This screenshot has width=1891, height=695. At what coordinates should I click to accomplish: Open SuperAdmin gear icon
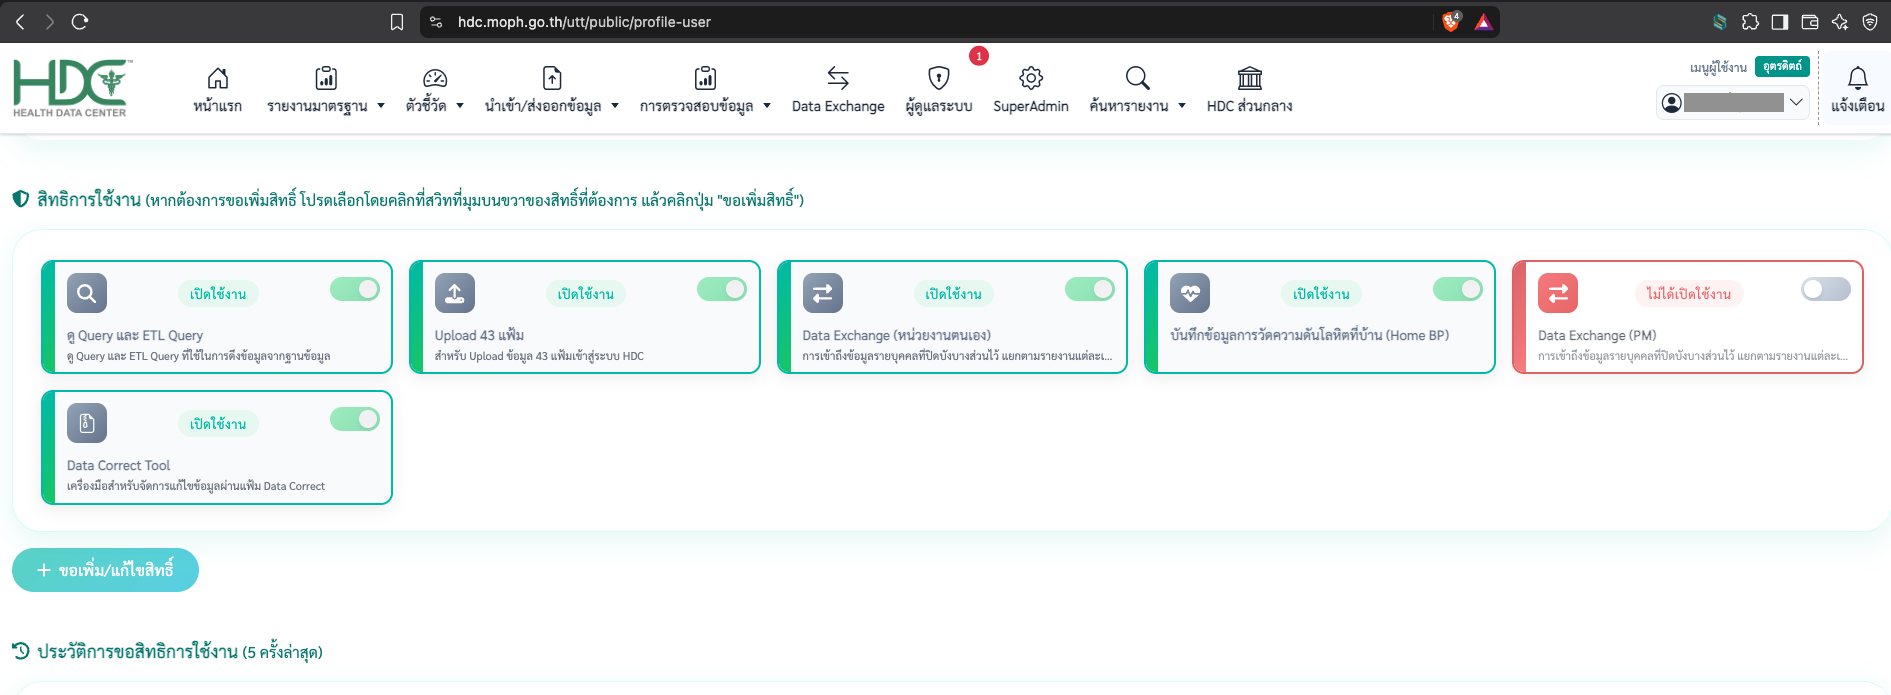point(1031,78)
